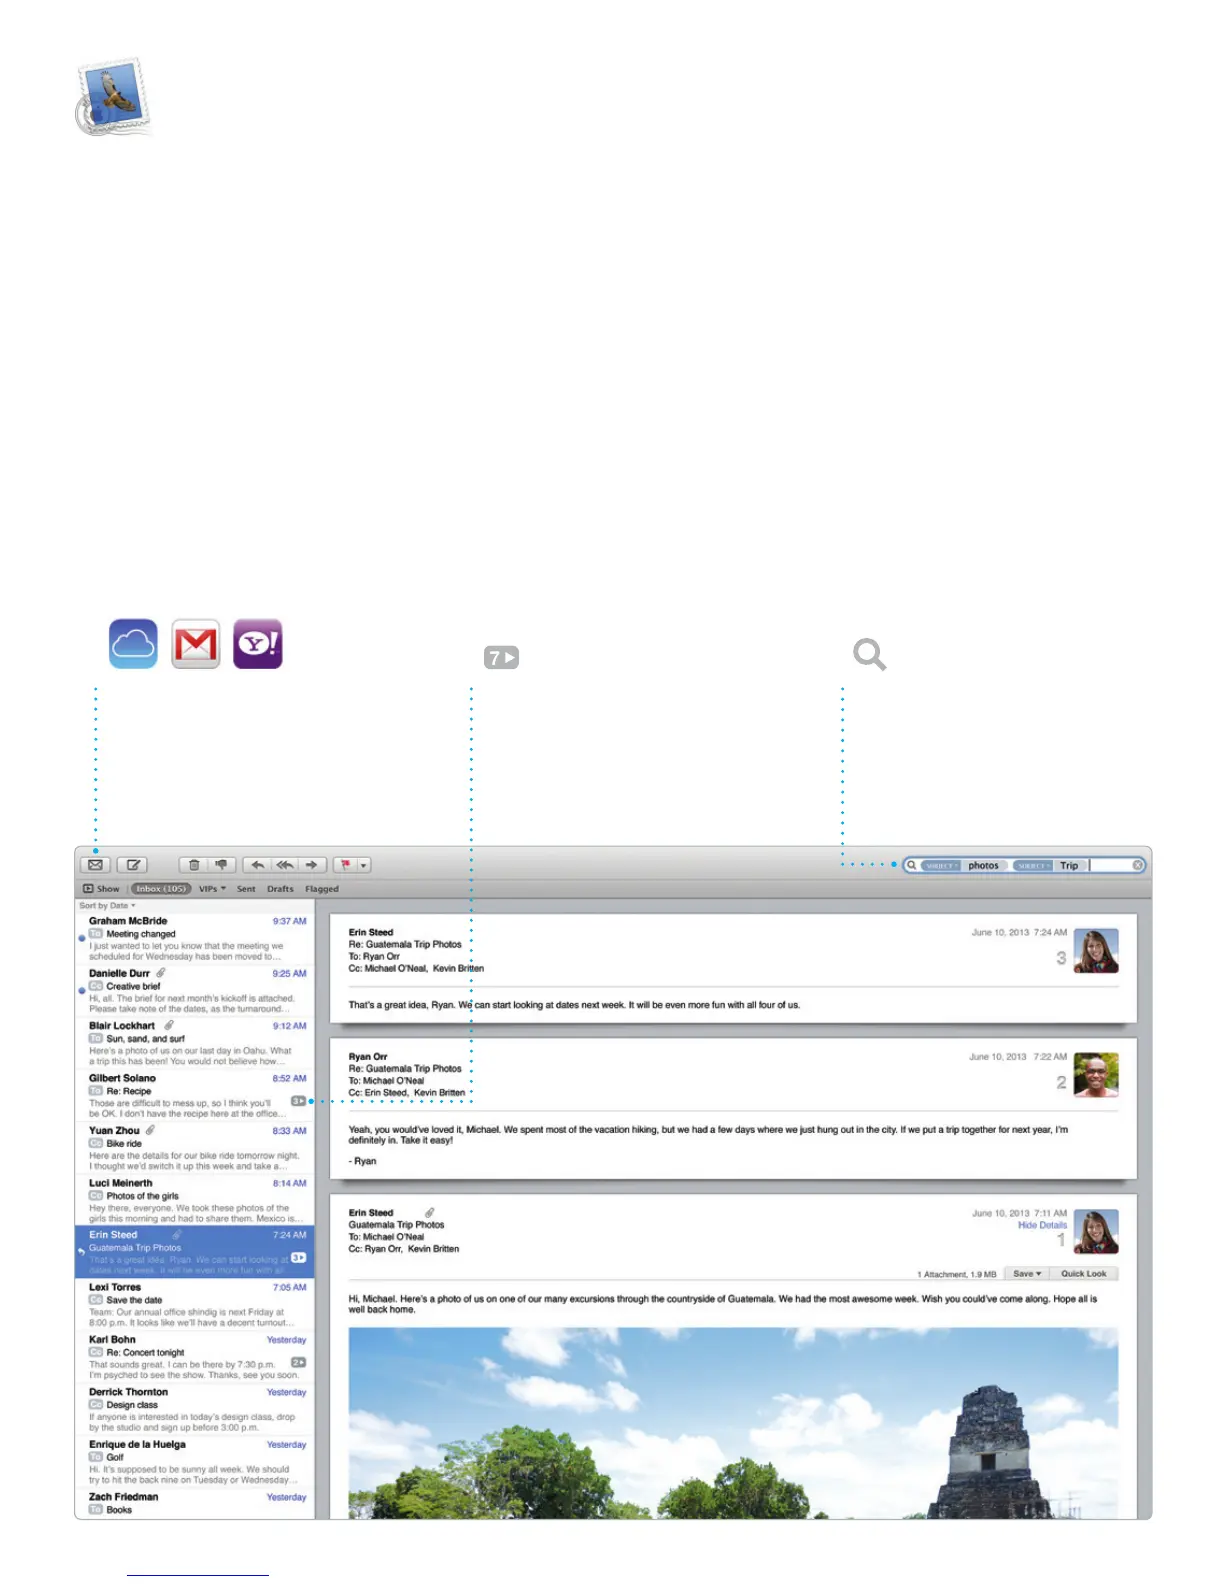Image resolution: width=1224 pixels, height=1584 pixels.
Task: Open the flag color dropdown arrow
Action: (364, 865)
